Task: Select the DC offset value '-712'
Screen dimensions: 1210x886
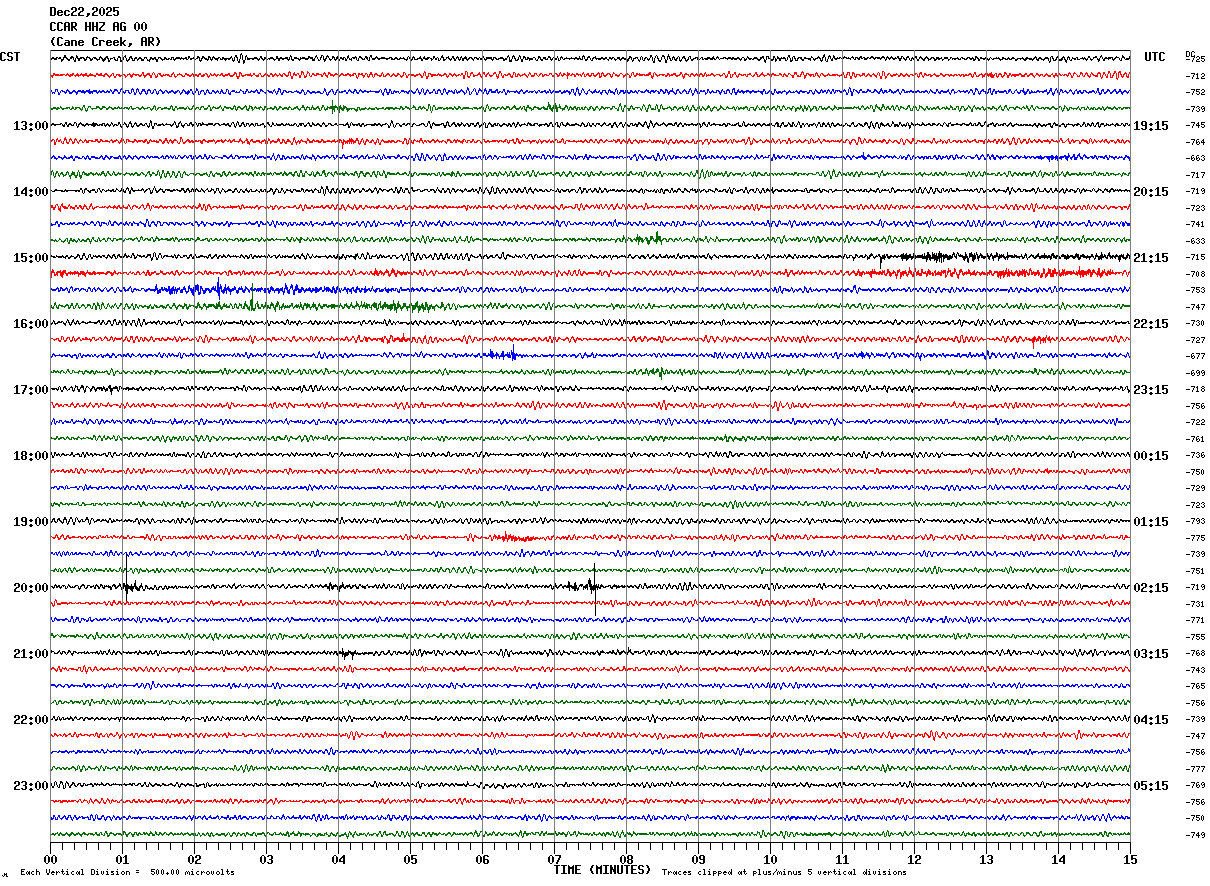Action: (x=1195, y=76)
